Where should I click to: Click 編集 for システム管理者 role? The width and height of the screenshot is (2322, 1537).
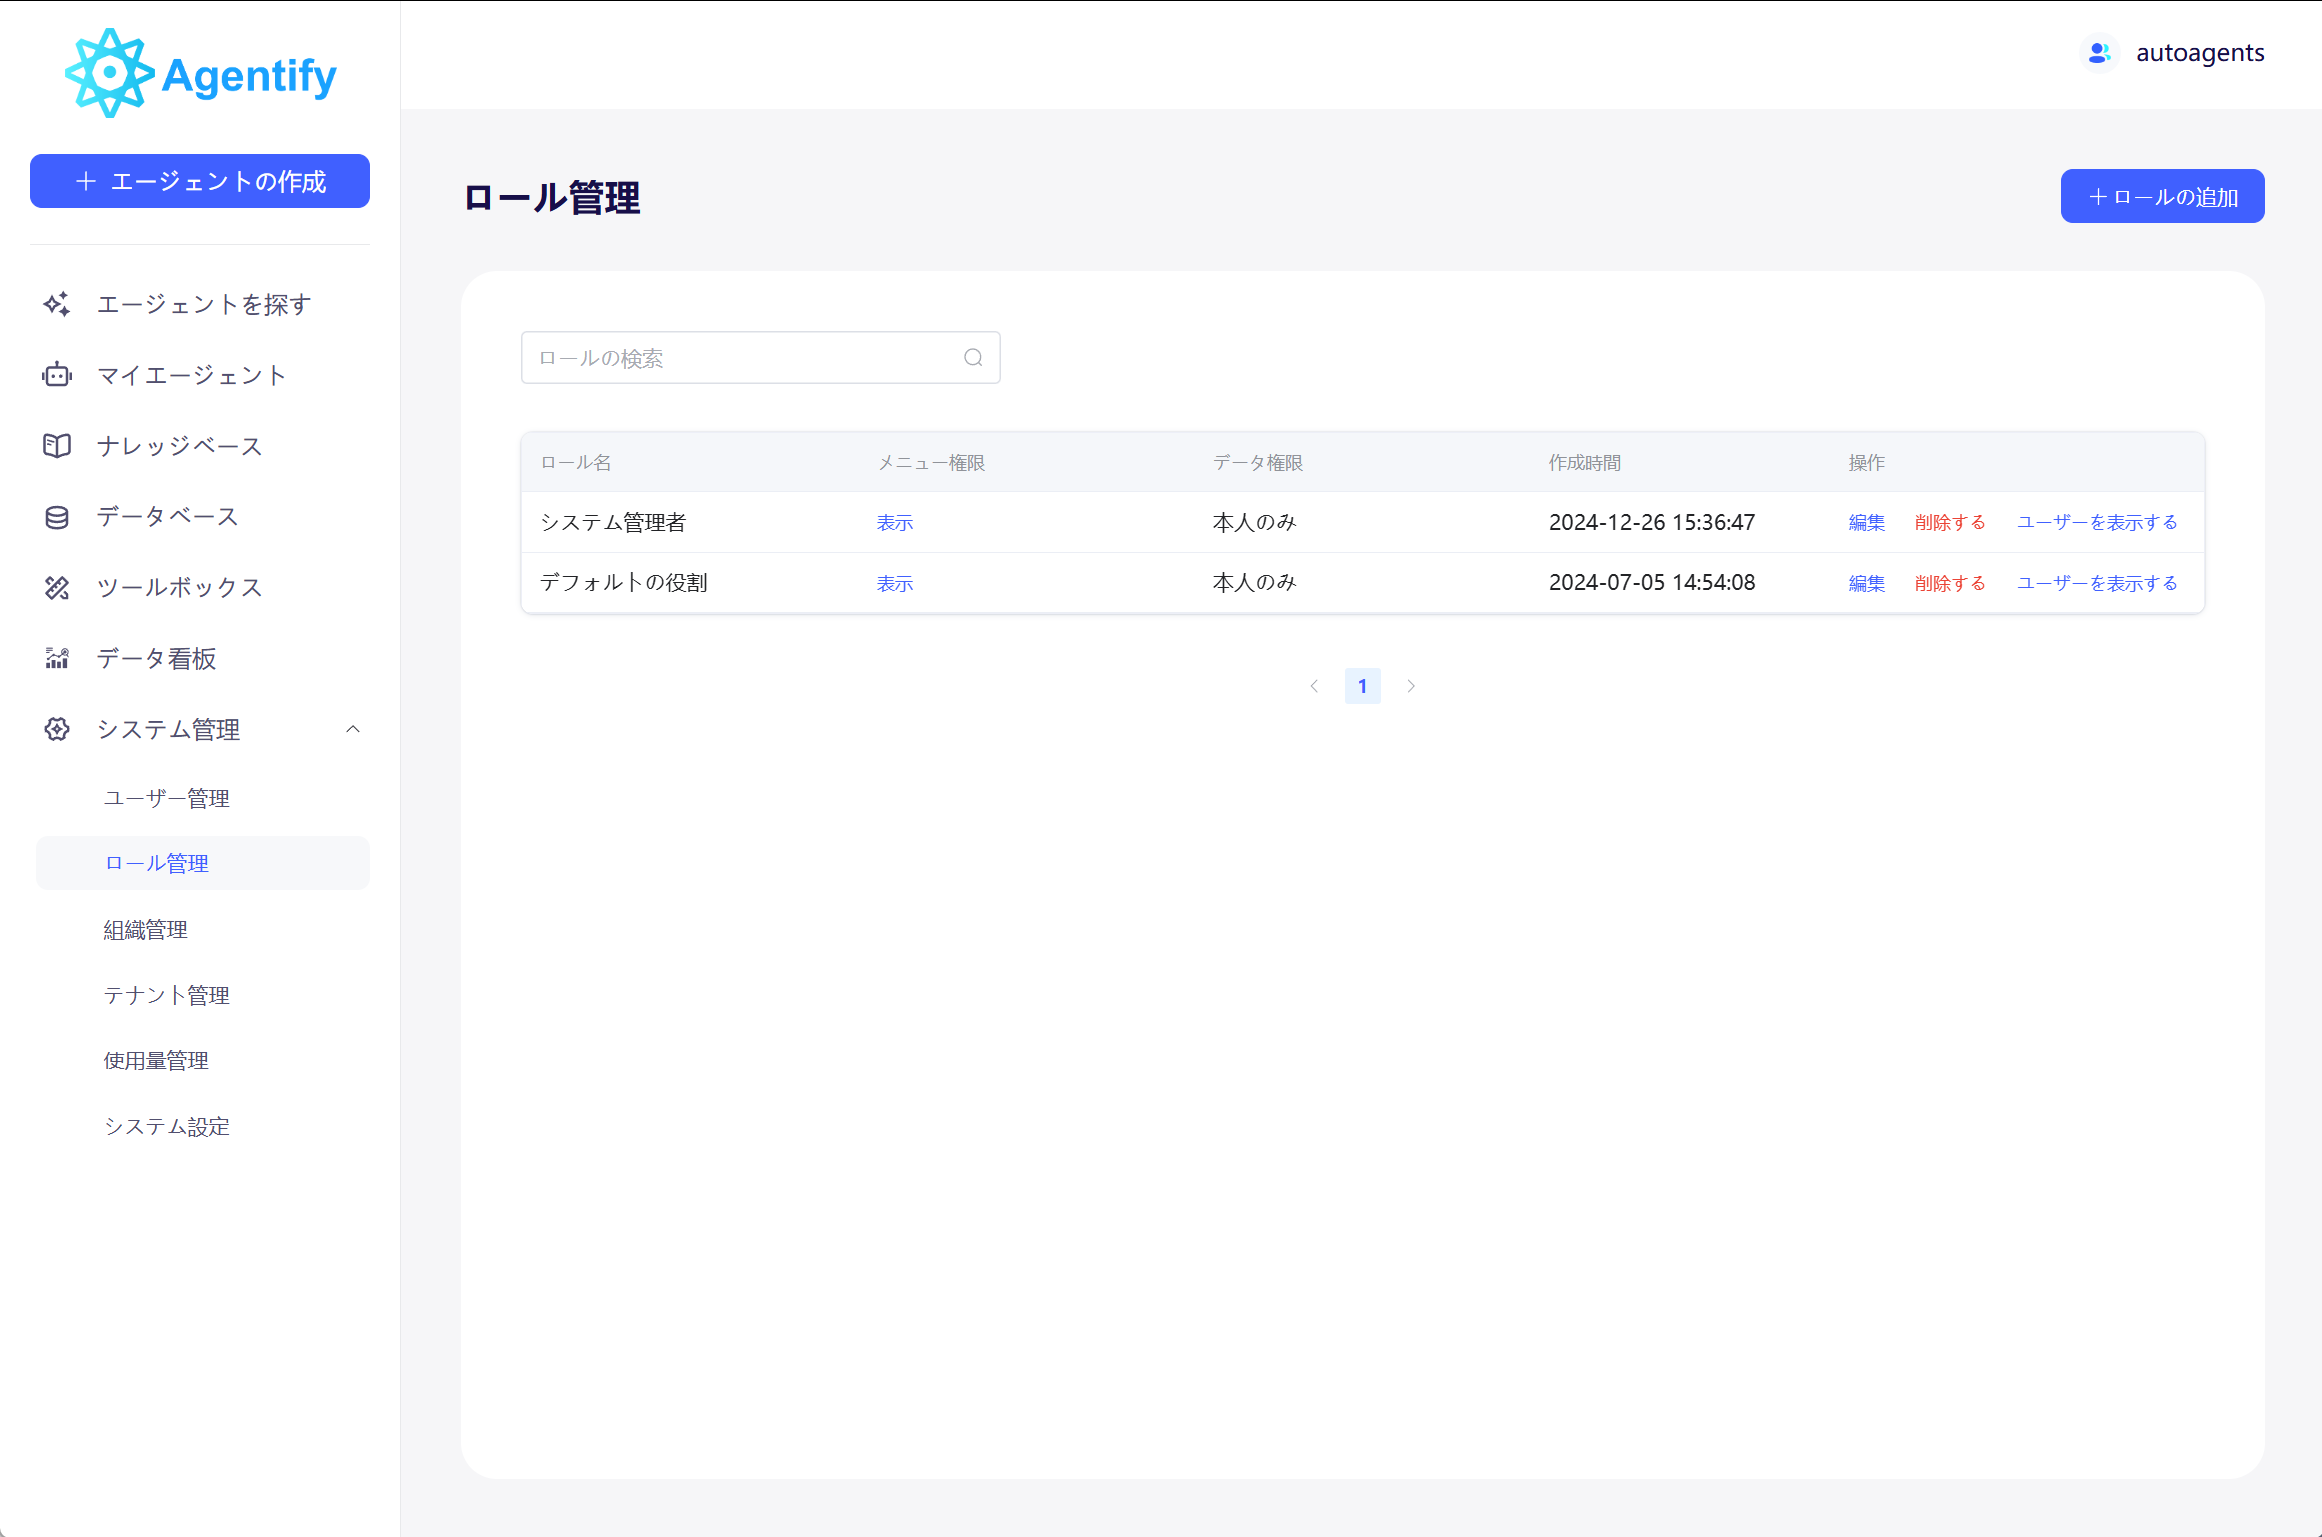tap(1866, 522)
